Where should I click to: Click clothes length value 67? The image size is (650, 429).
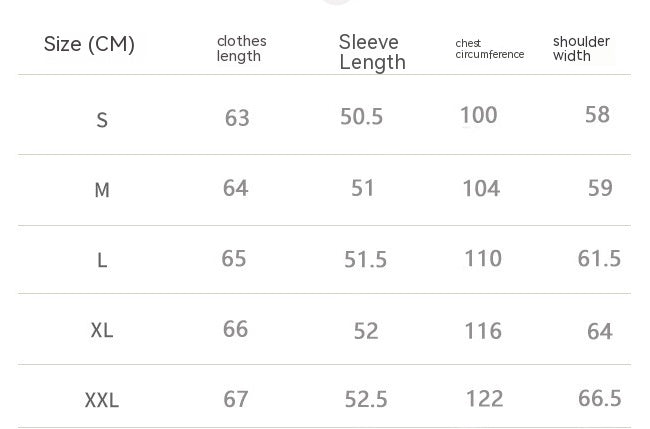[x=236, y=400]
